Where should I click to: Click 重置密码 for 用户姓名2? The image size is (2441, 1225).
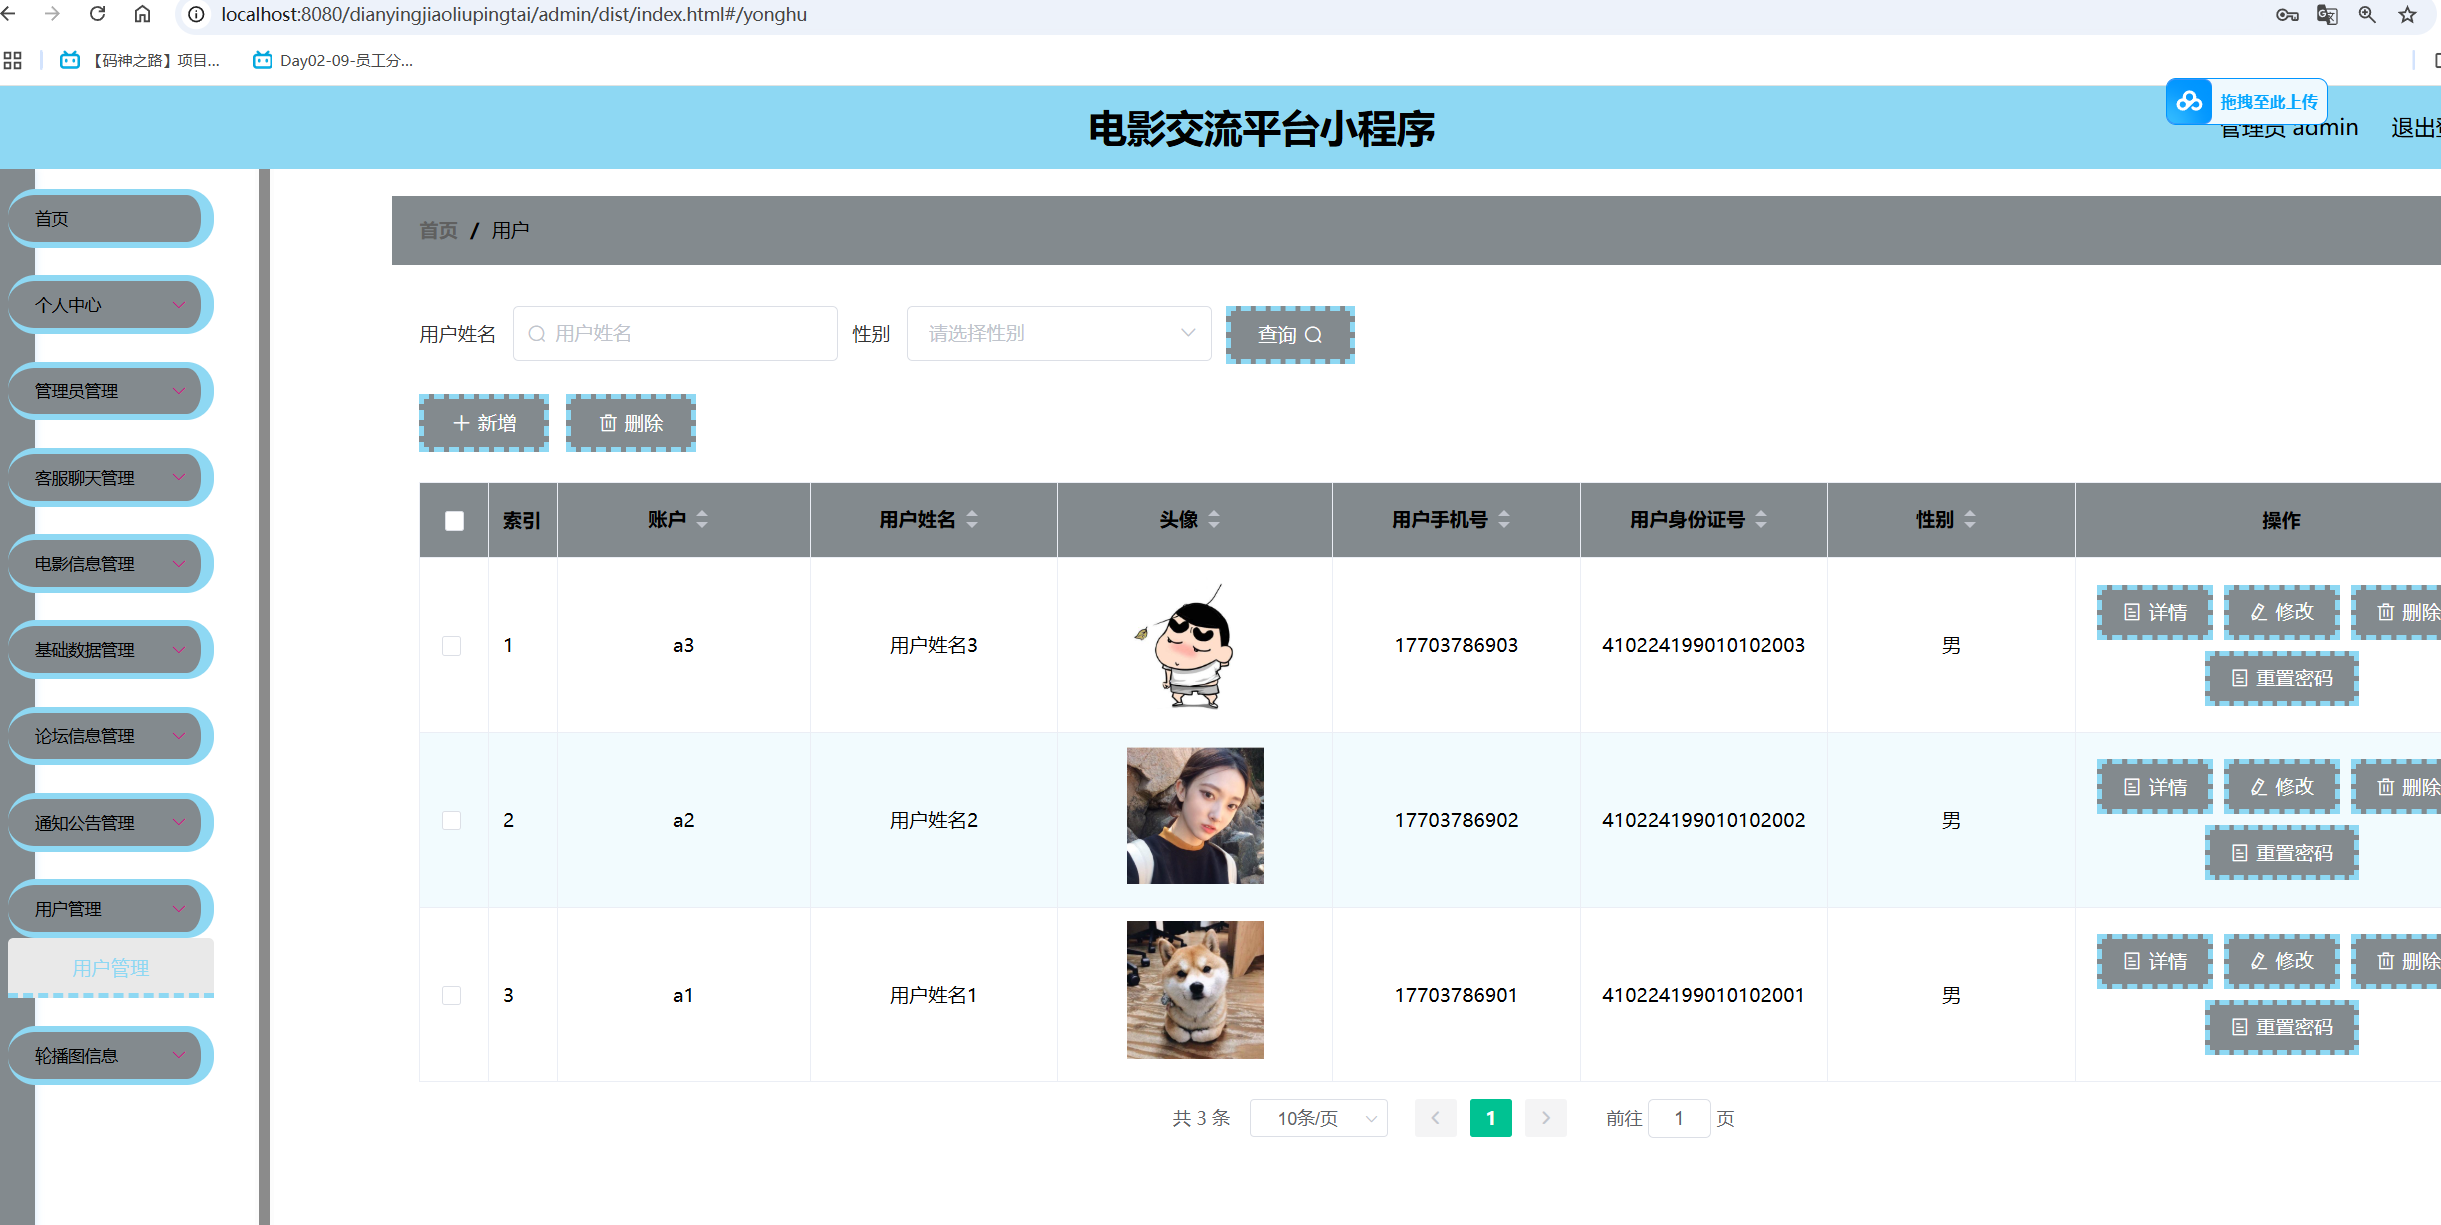(2282, 853)
